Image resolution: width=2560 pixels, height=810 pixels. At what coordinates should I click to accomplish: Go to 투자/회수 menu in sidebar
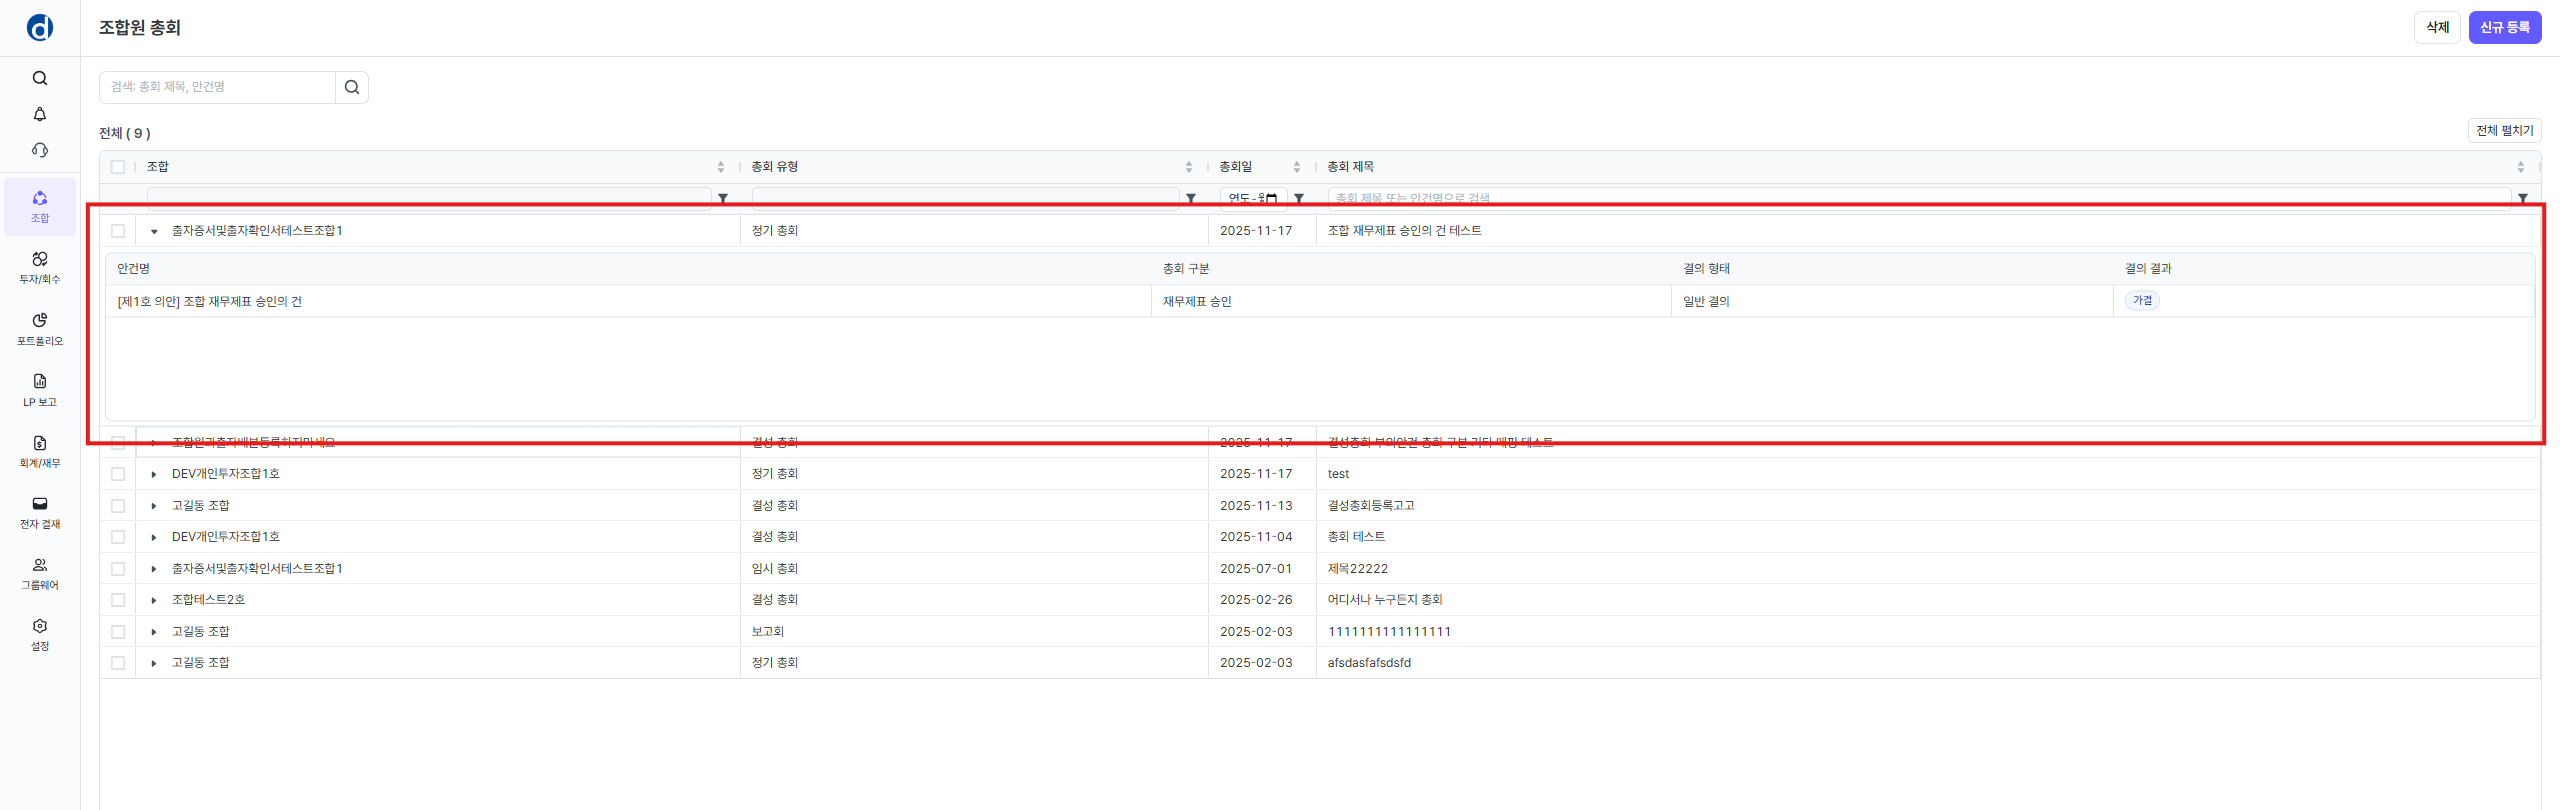[40, 268]
